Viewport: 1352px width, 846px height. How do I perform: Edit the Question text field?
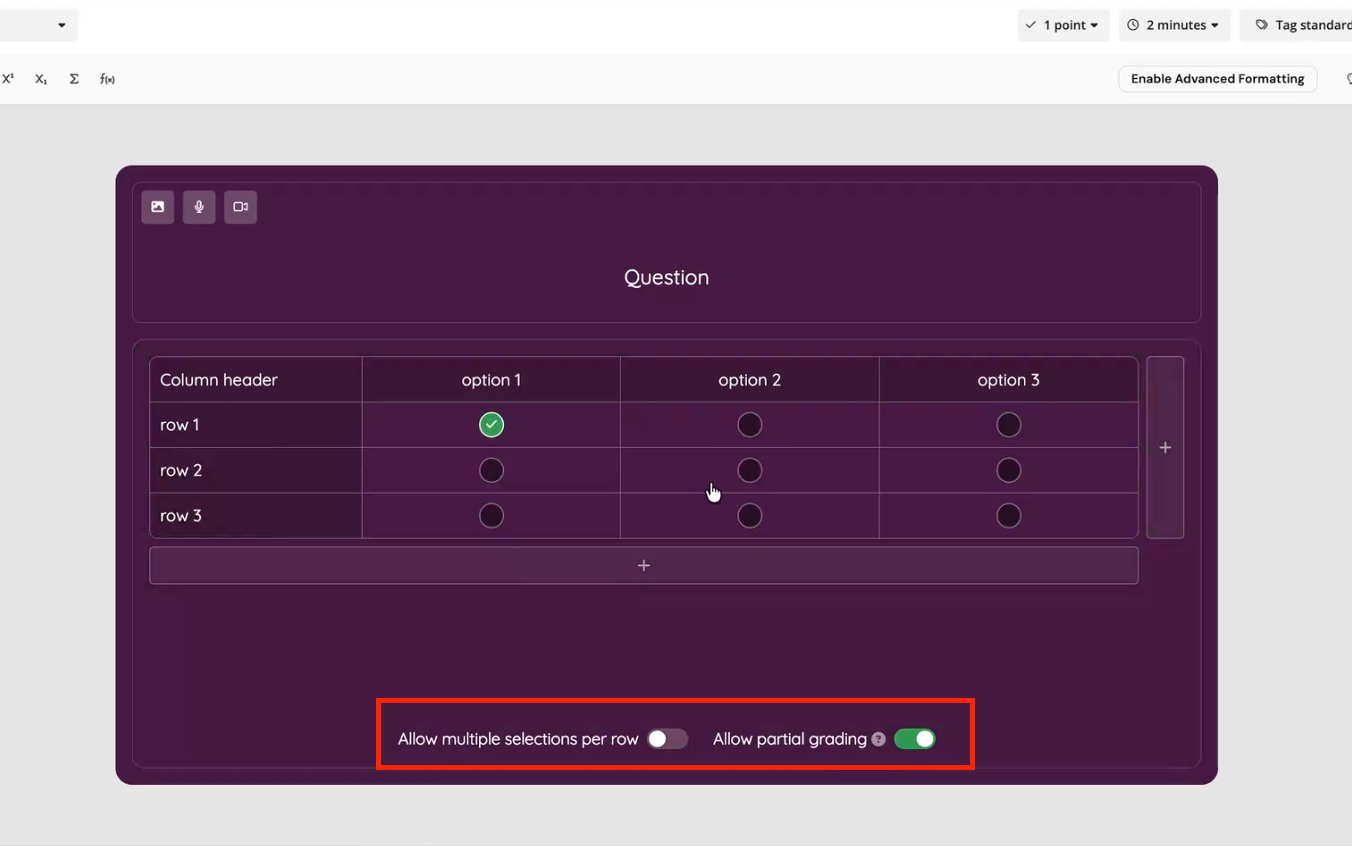pos(667,277)
